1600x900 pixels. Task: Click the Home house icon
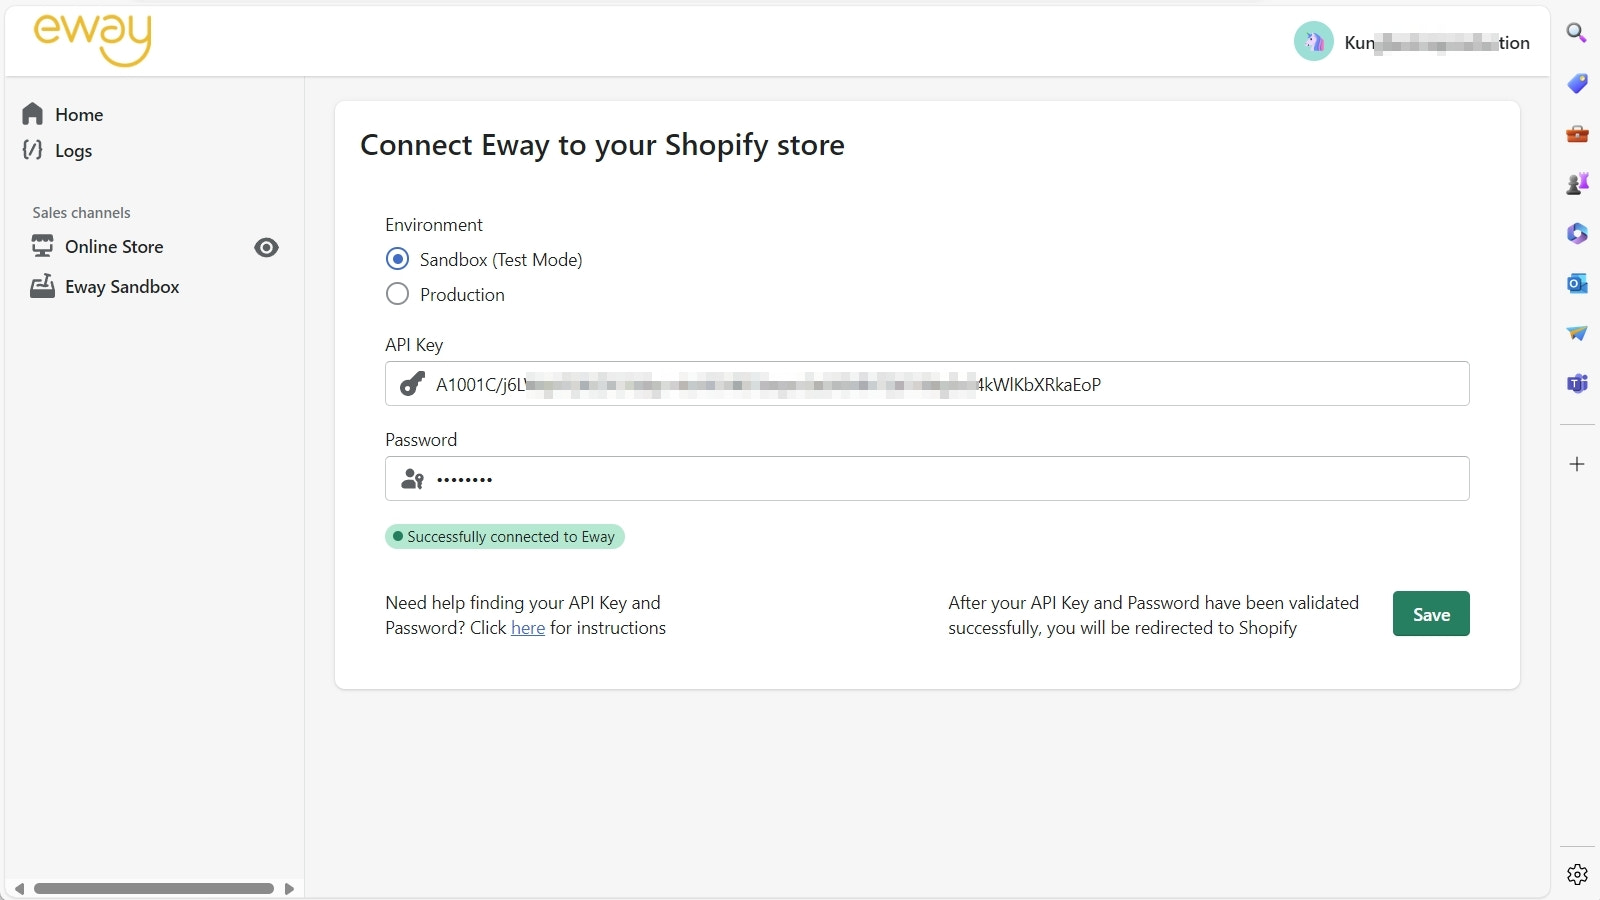click(x=33, y=114)
